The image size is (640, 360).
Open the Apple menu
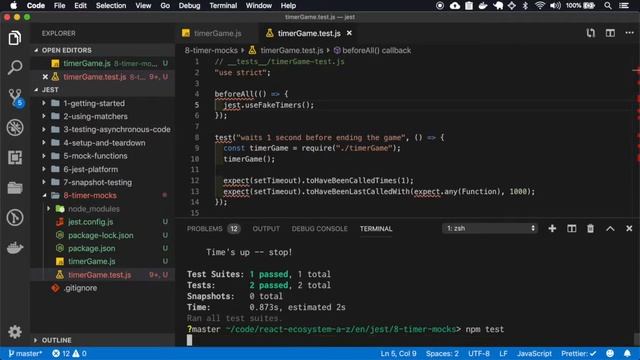point(13,6)
